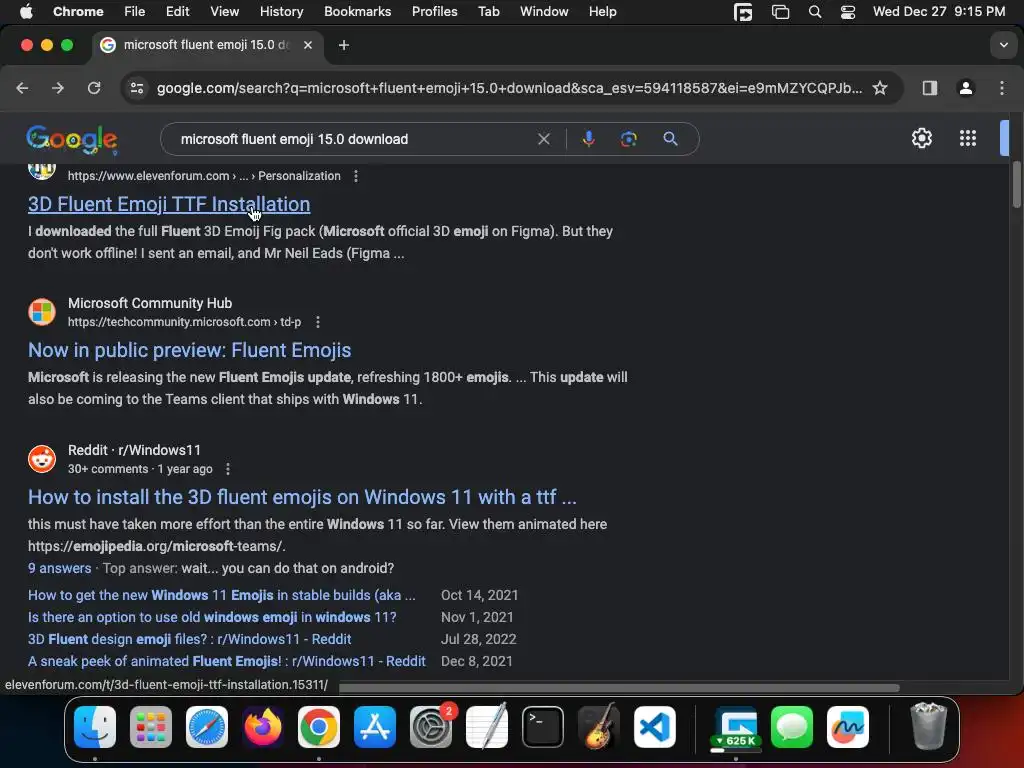Open GarageBand from the Dock
1024x768 pixels.
[598, 726]
